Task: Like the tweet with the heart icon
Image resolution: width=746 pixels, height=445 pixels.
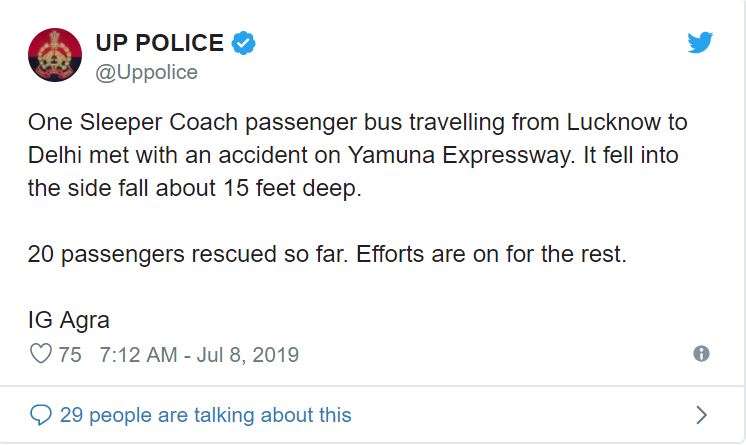Action: [x=41, y=354]
